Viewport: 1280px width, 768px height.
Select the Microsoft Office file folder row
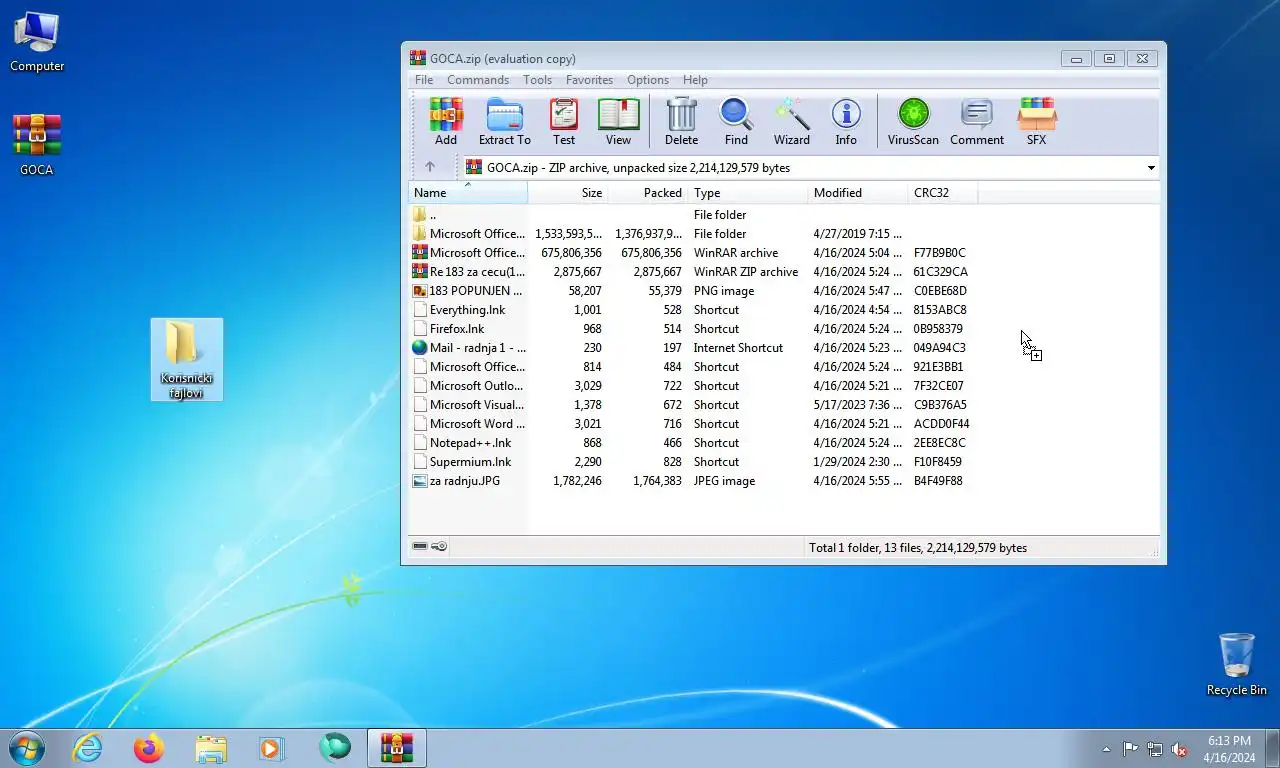coord(784,233)
